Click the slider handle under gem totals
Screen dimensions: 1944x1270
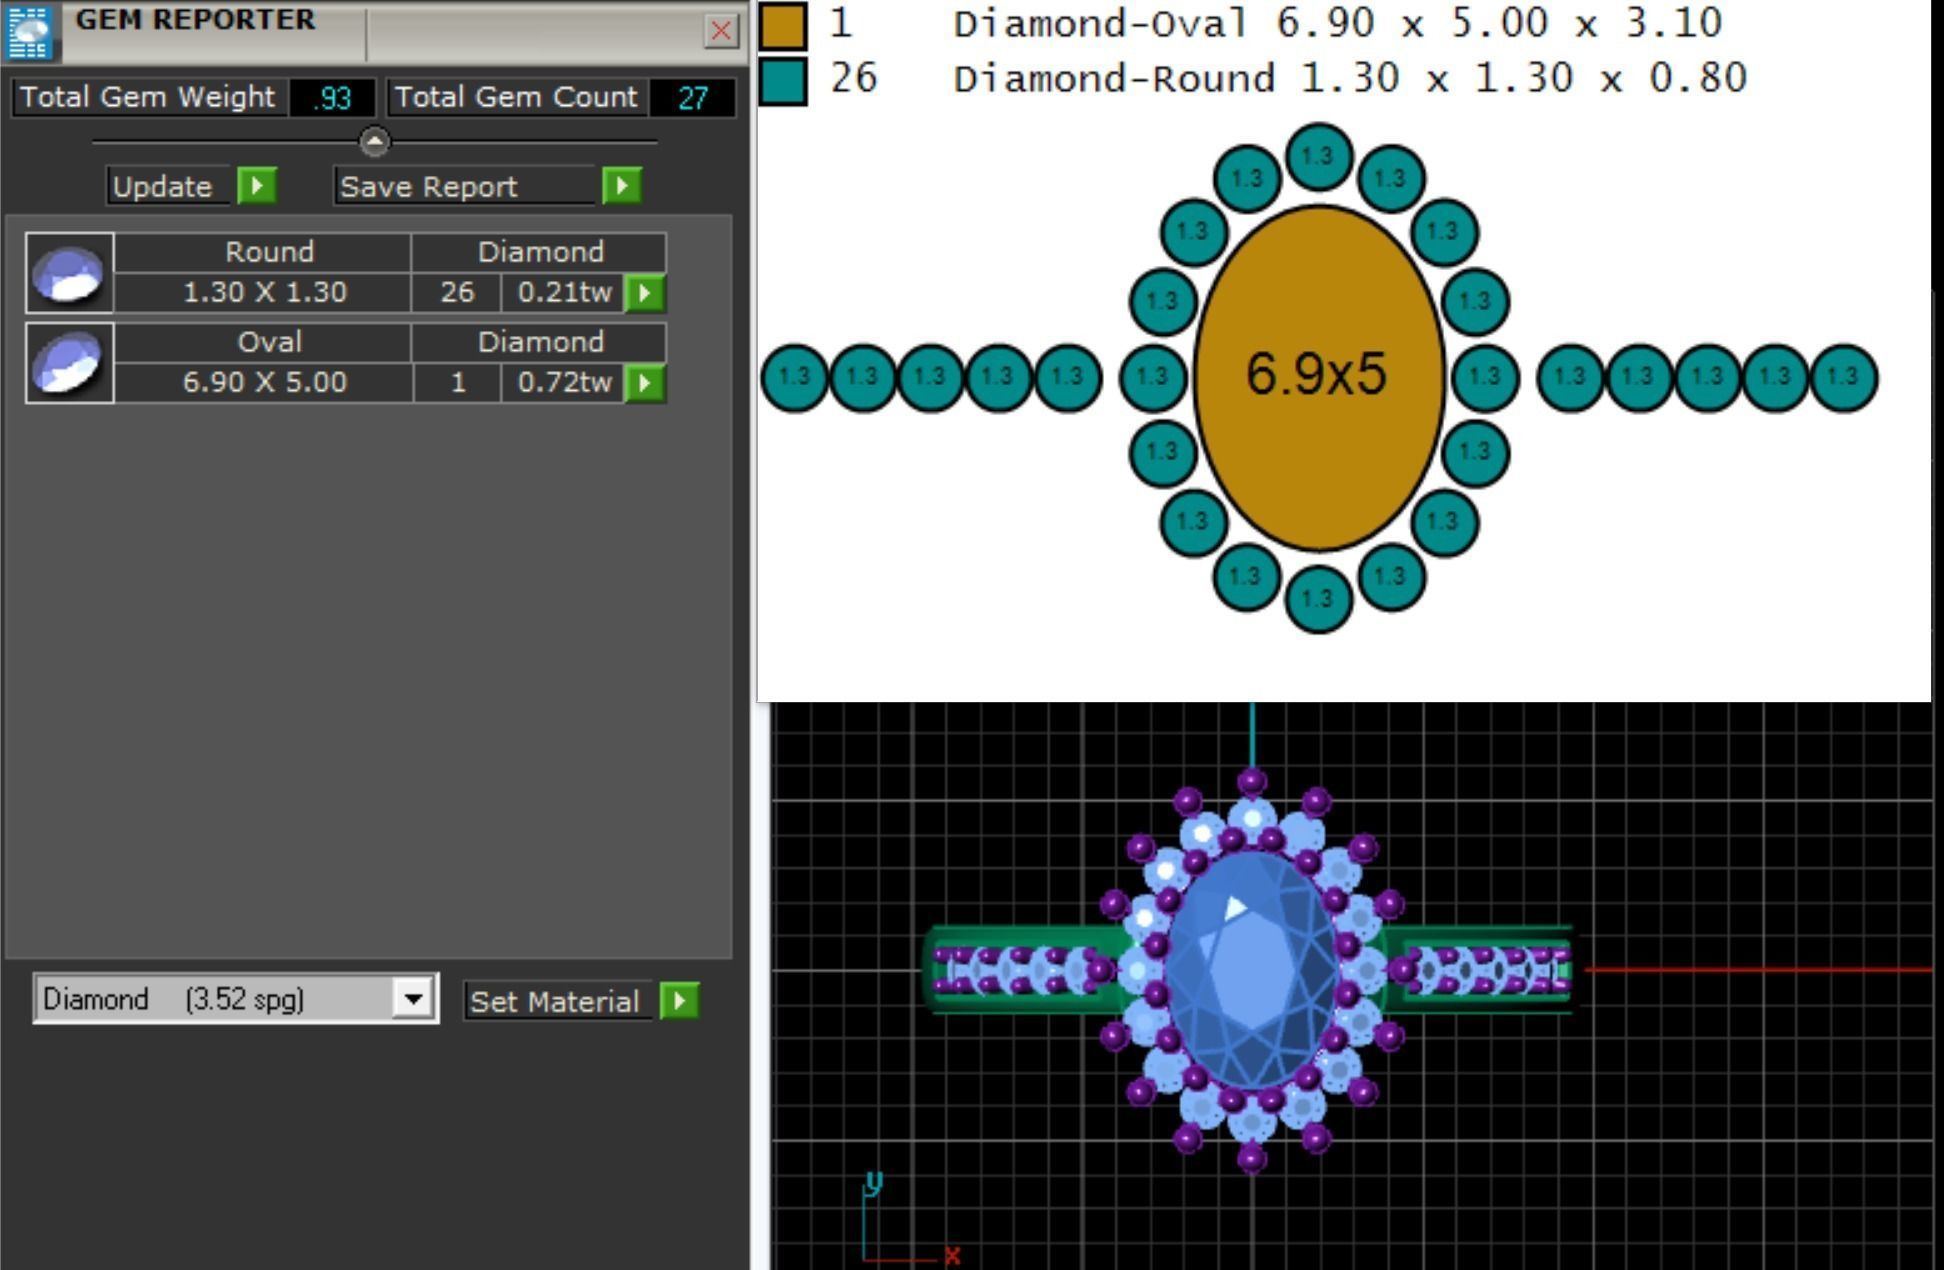coord(375,142)
